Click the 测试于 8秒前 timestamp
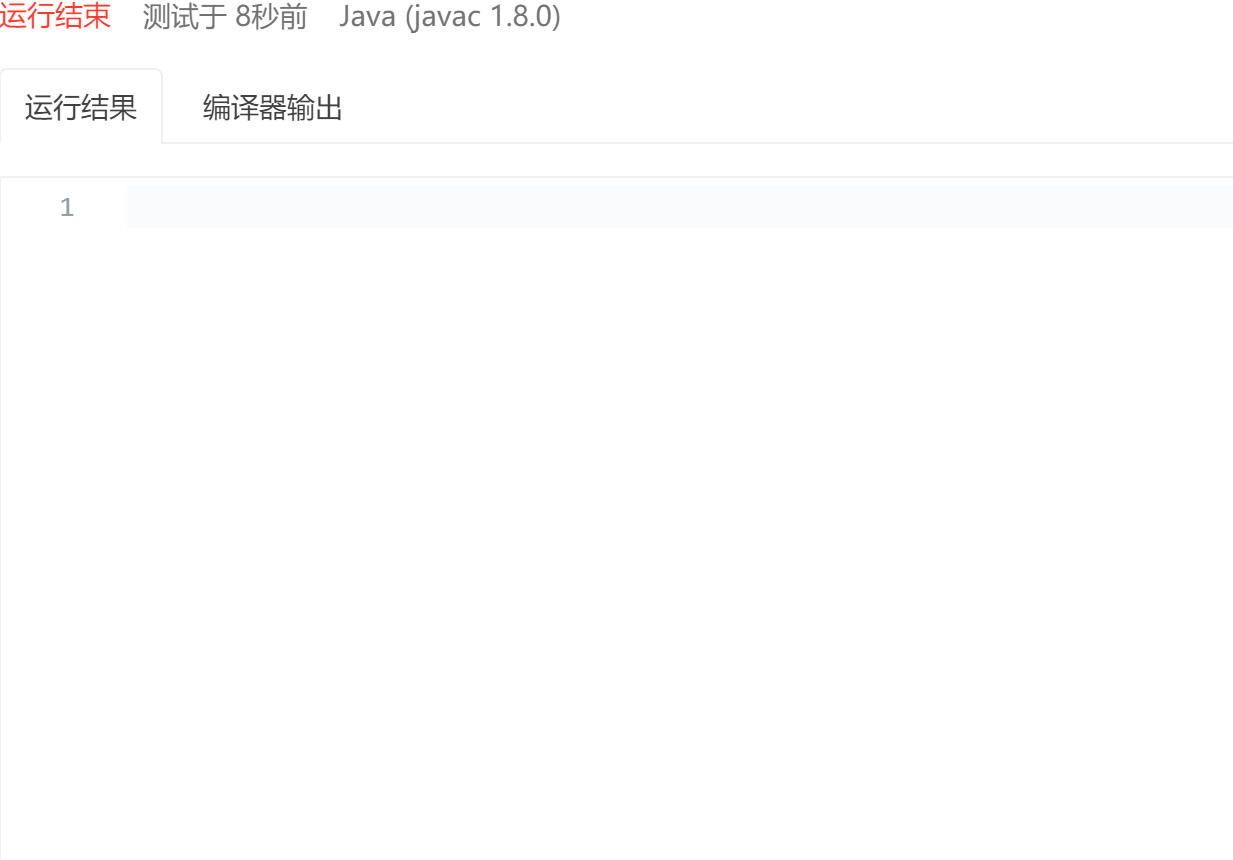 [x=225, y=17]
